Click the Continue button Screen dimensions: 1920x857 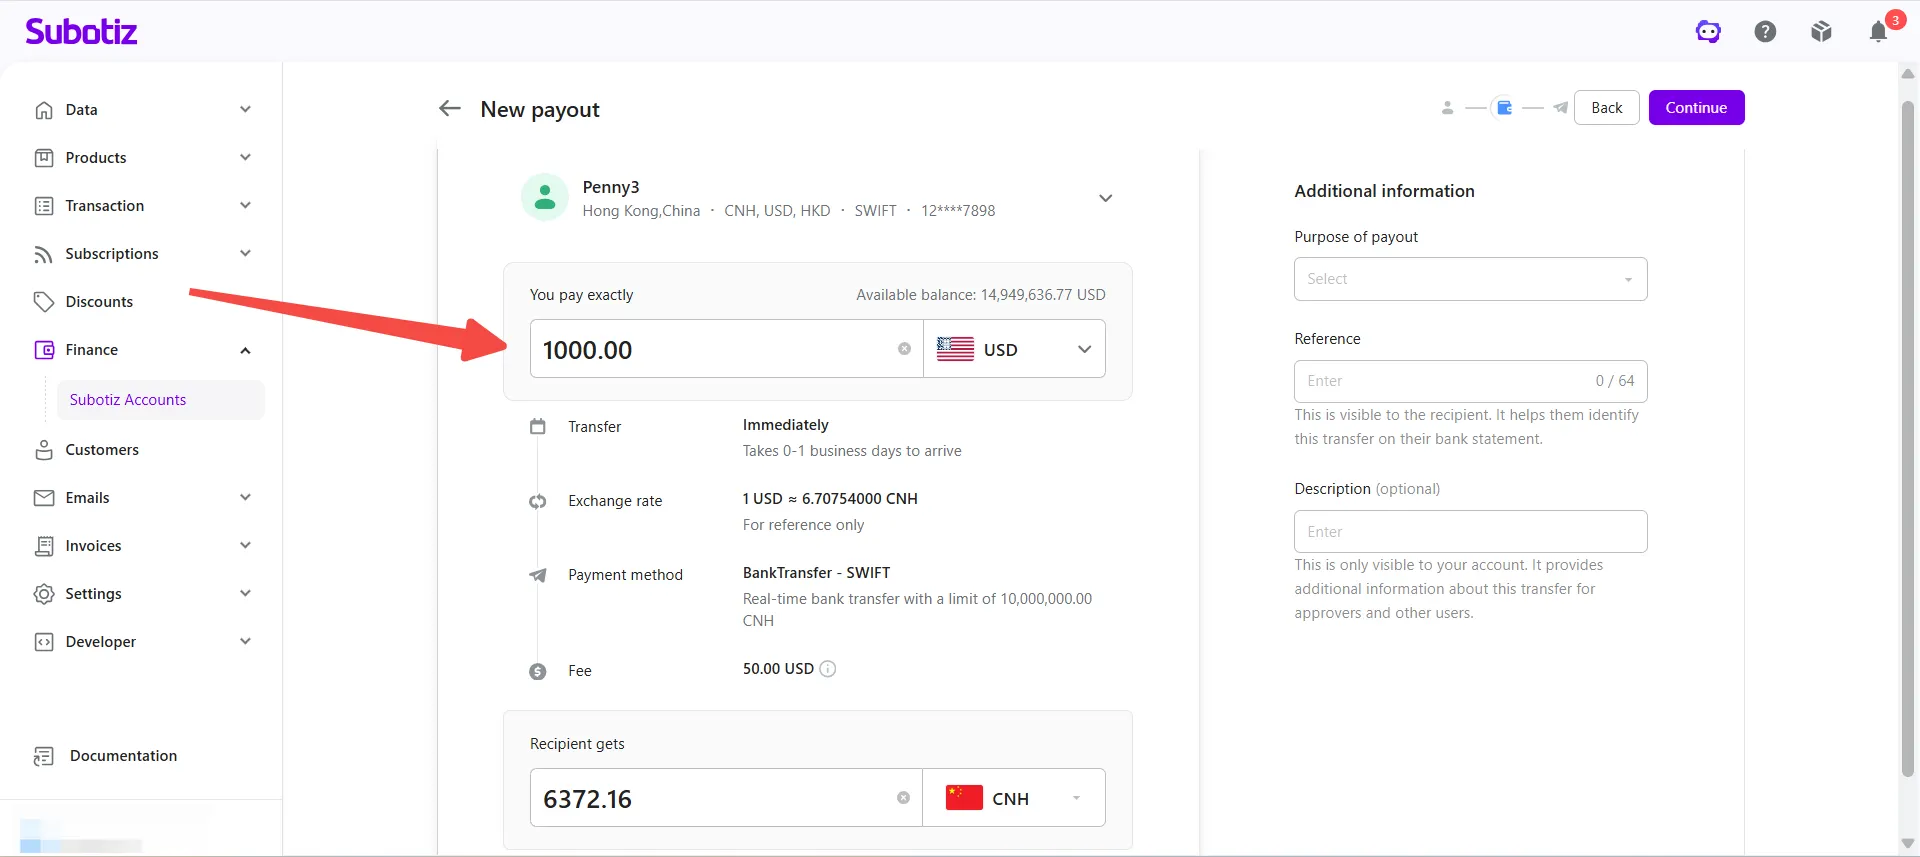(1696, 108)
